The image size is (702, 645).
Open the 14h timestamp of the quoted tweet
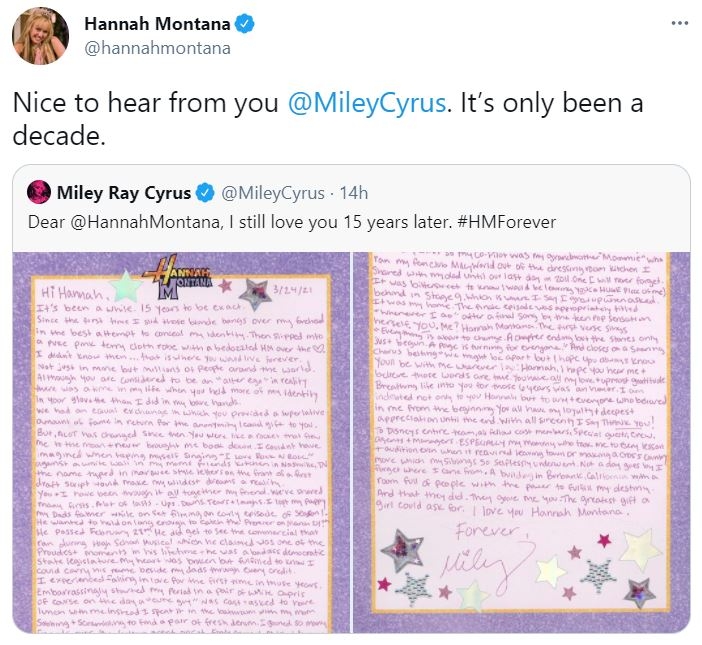point(352,192)
